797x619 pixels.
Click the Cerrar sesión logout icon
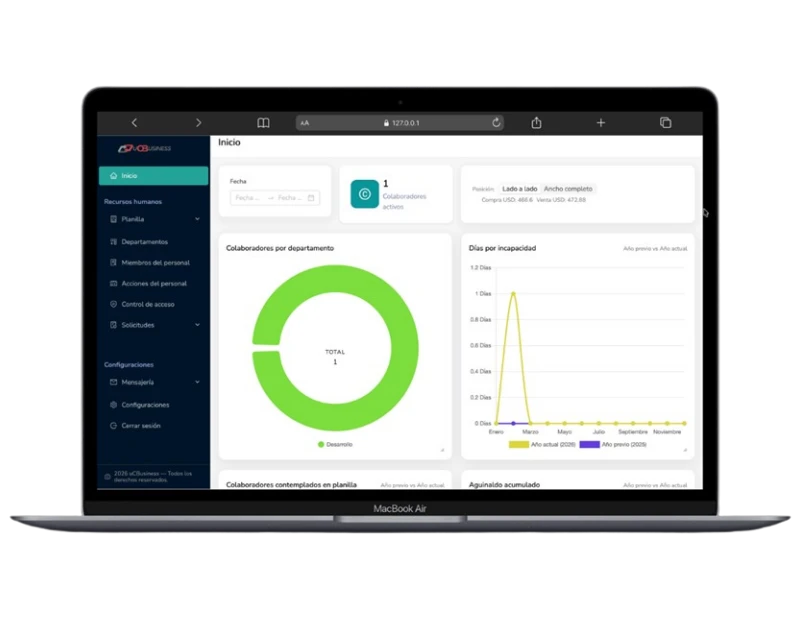point(113,426)
